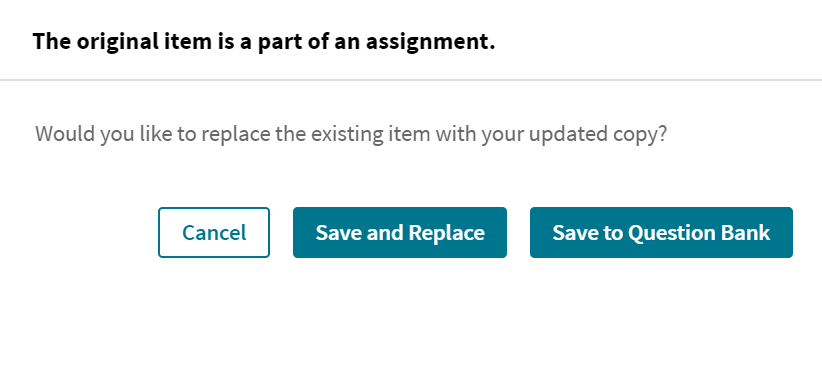Choose the white outlined Cancel button
The image size is (822, 365).
coord(214,232)
